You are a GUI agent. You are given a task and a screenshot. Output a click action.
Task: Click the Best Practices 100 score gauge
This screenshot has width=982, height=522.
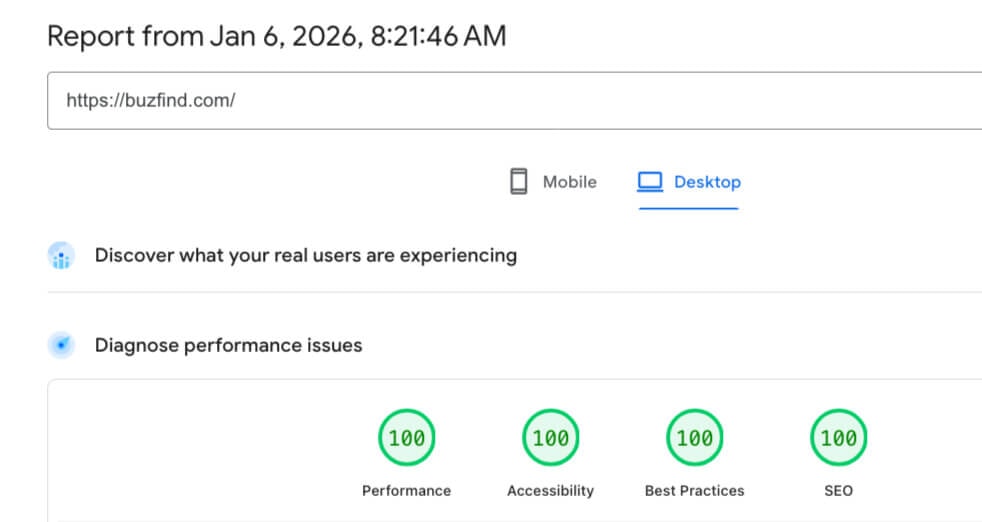[x=695, y=437]
